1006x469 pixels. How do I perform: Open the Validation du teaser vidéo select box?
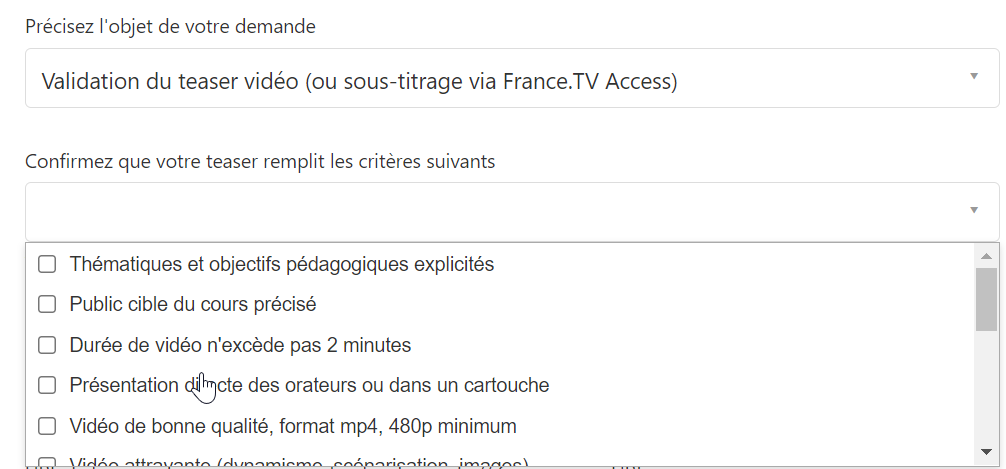[512, 78]
